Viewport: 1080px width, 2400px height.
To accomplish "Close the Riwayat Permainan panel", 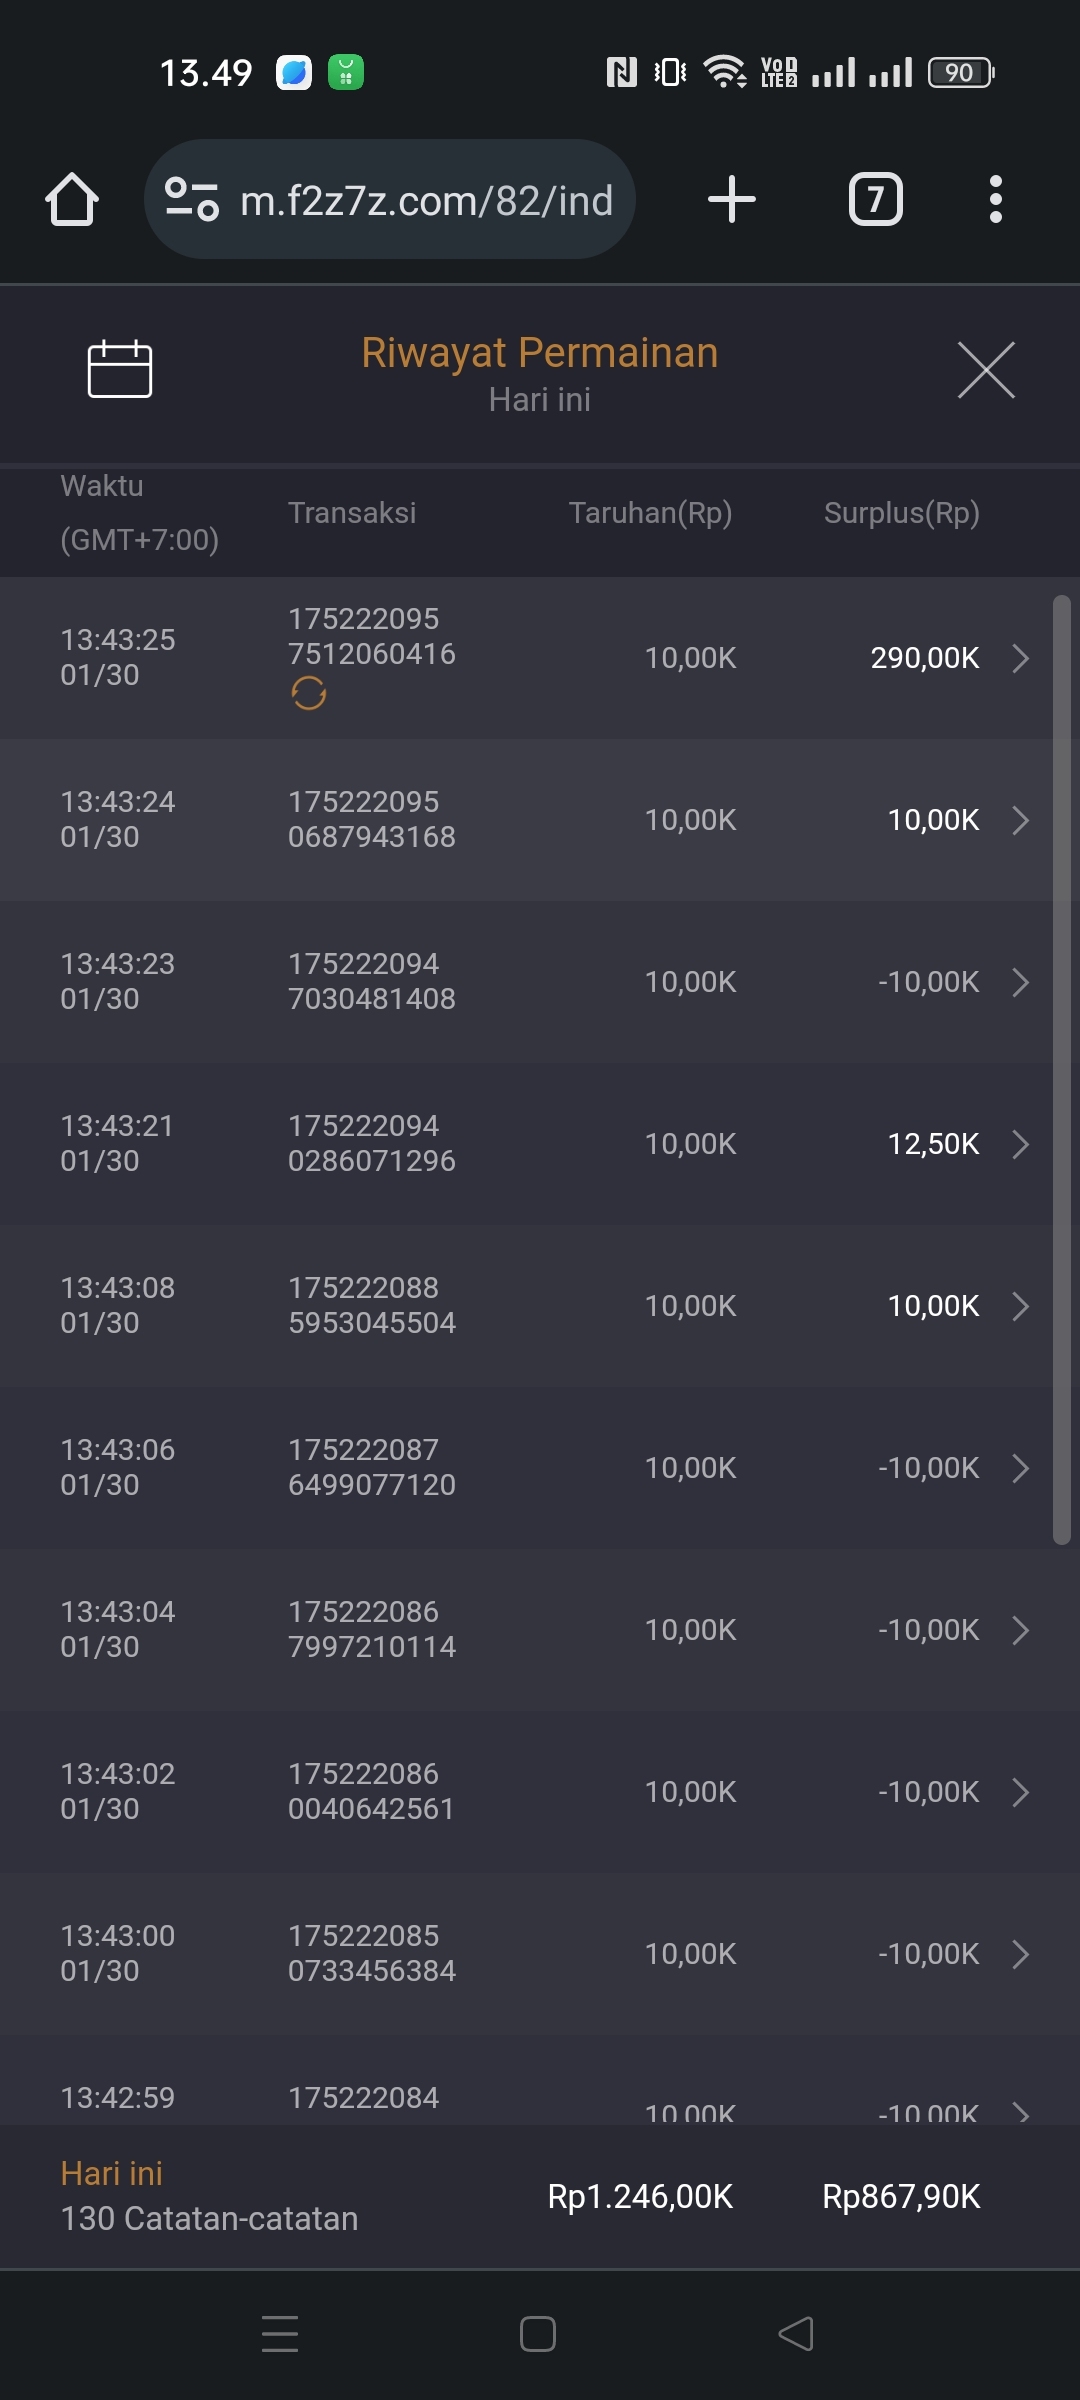I will click(986, 370).
